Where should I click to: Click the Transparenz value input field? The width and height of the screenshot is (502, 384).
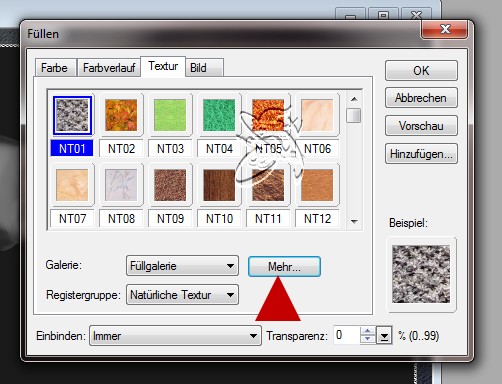[347, 335]
